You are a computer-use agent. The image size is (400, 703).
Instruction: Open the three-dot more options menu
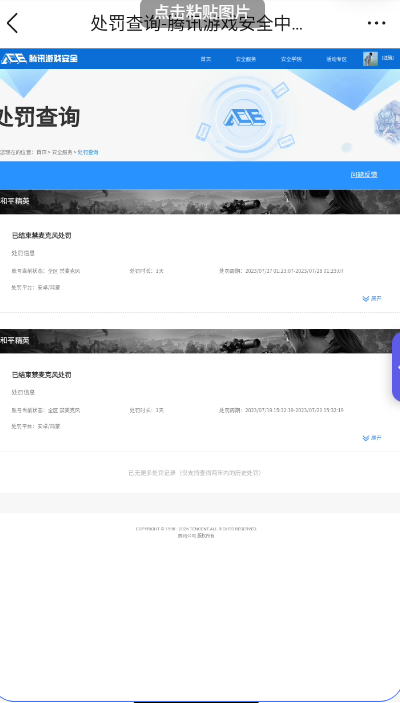pyautogui.click(x=376, y=23)
